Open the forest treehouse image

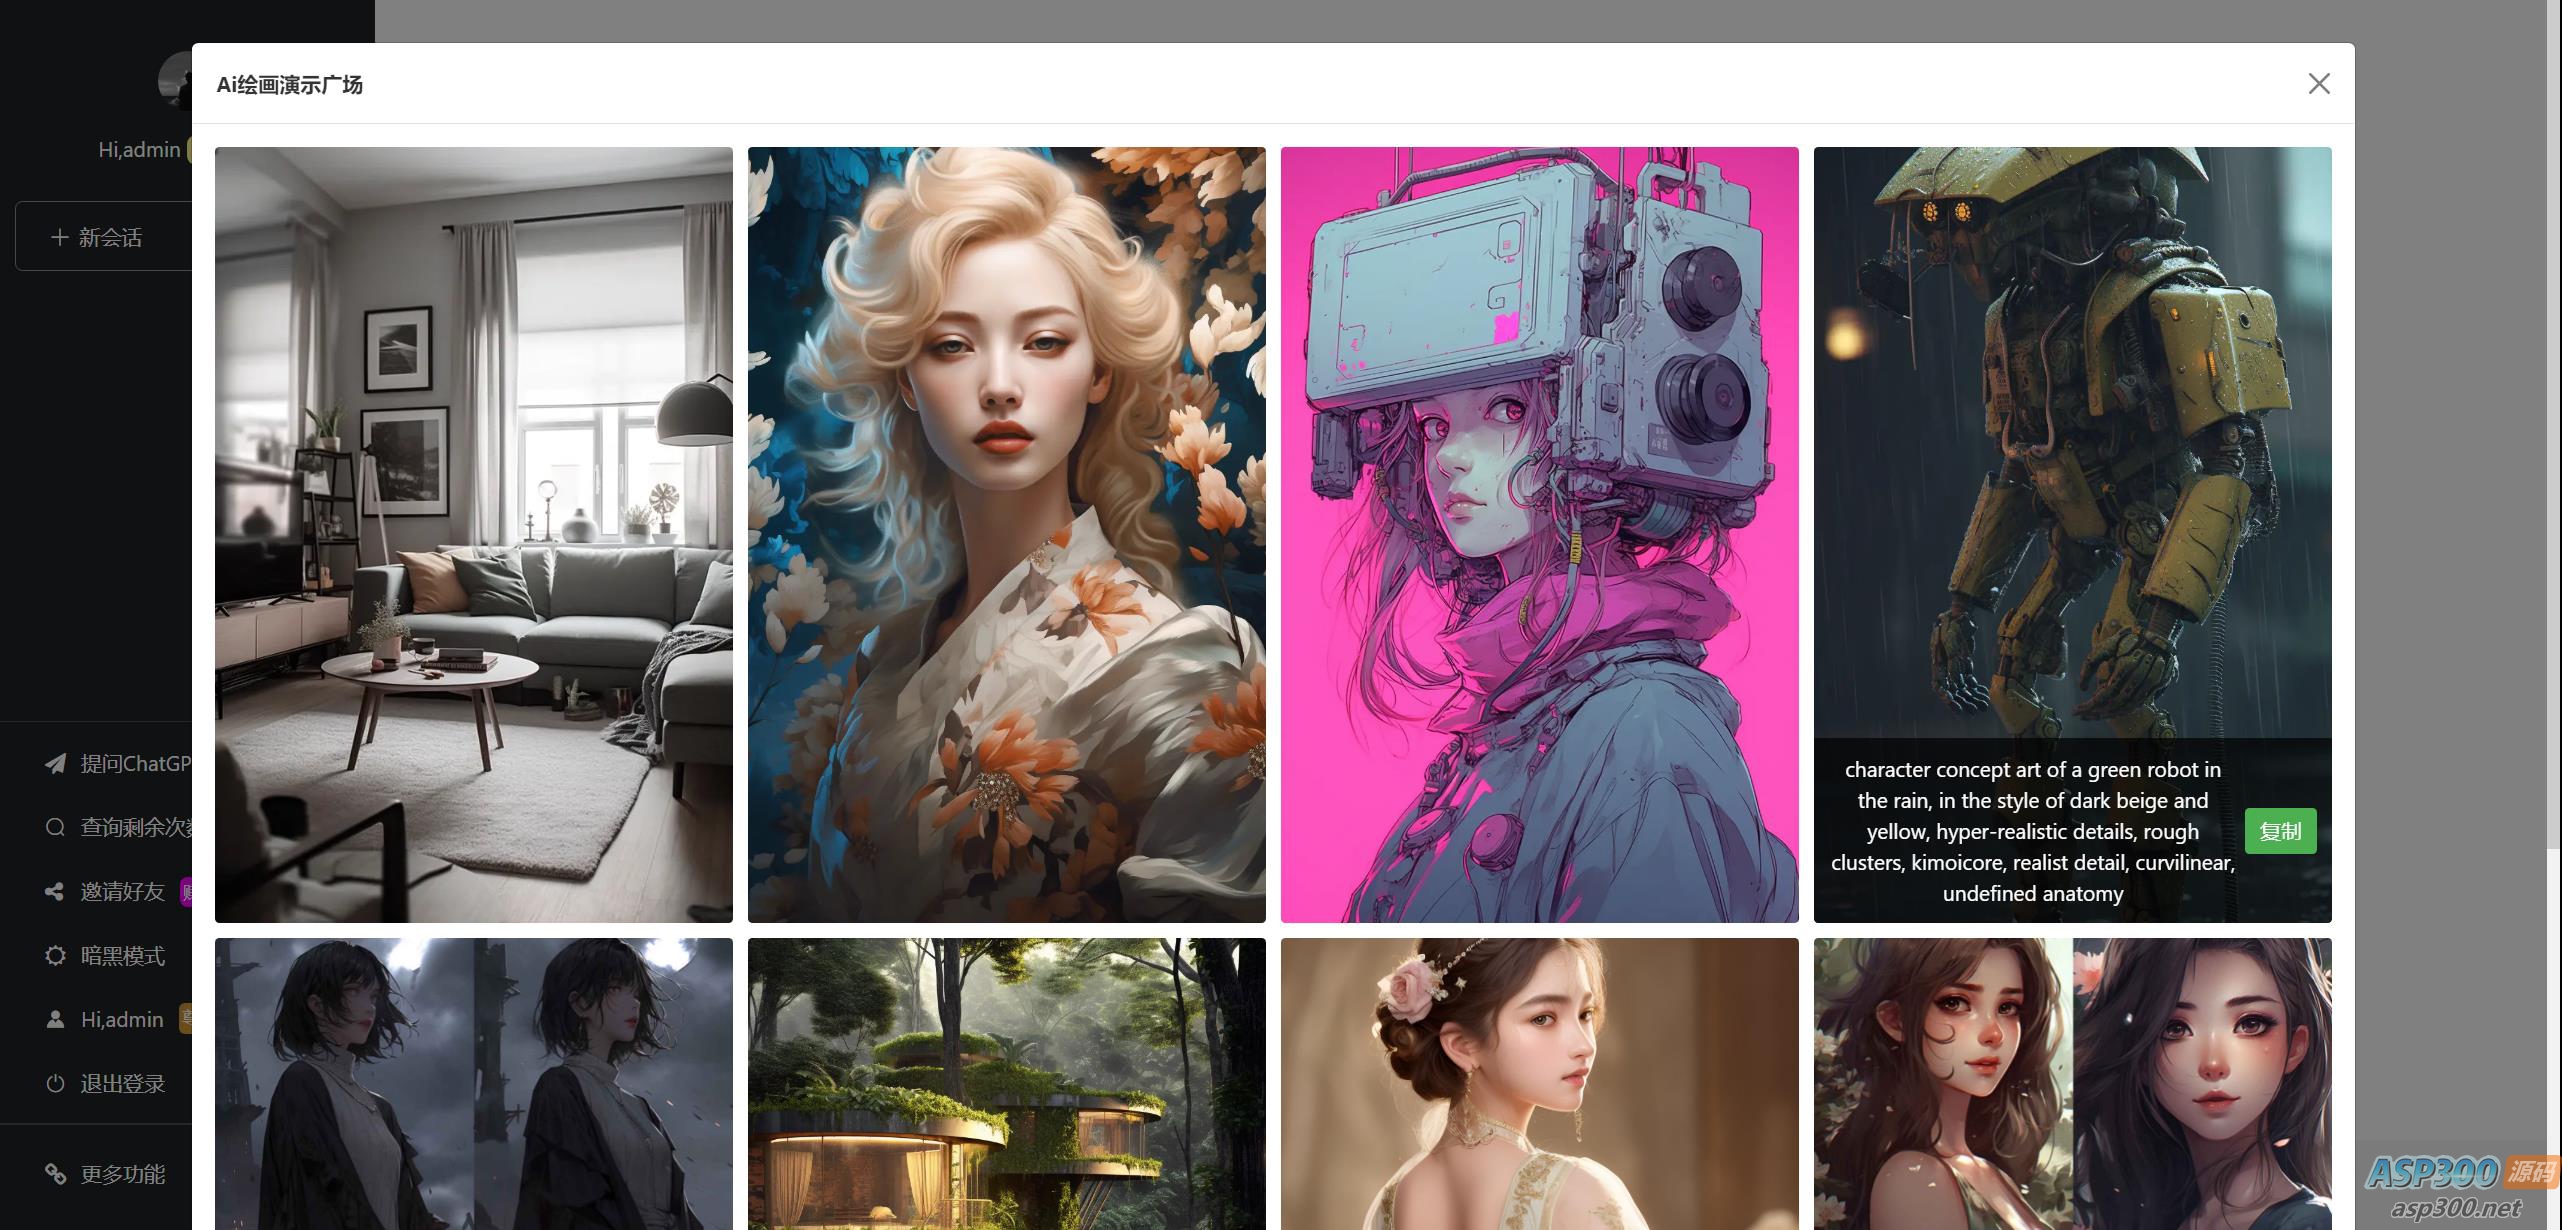click(x=1006, y=1083)
